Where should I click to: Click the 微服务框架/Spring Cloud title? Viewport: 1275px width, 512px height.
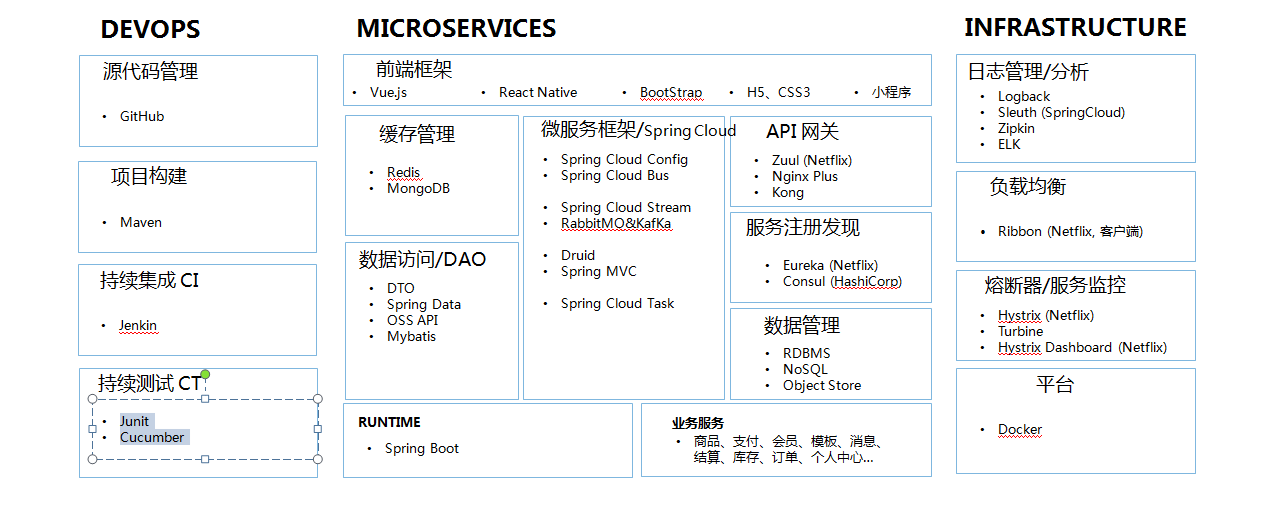pyautogui.click(x=638, y=129)
